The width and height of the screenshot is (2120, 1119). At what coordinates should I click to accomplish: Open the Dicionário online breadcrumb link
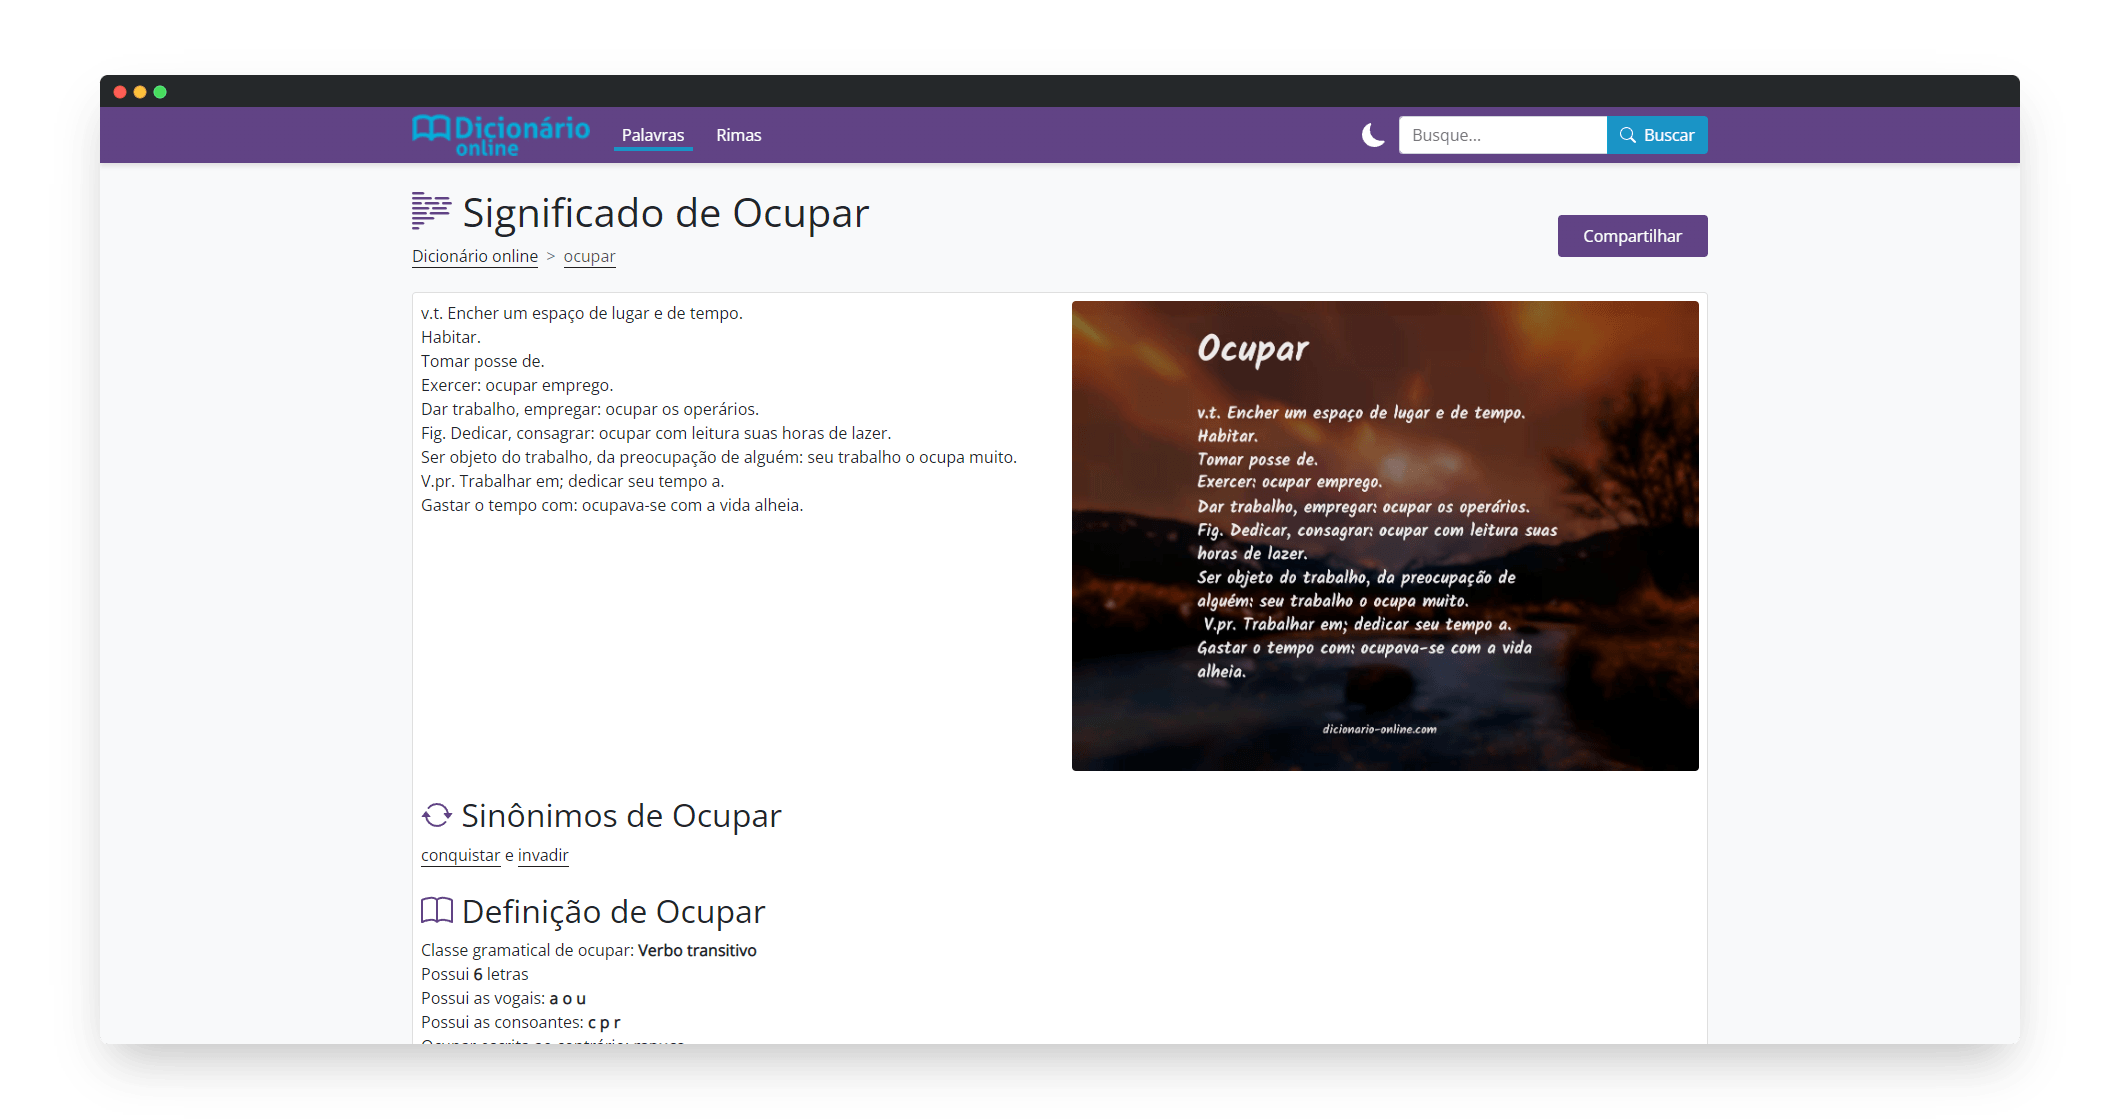tap(475, 256)
